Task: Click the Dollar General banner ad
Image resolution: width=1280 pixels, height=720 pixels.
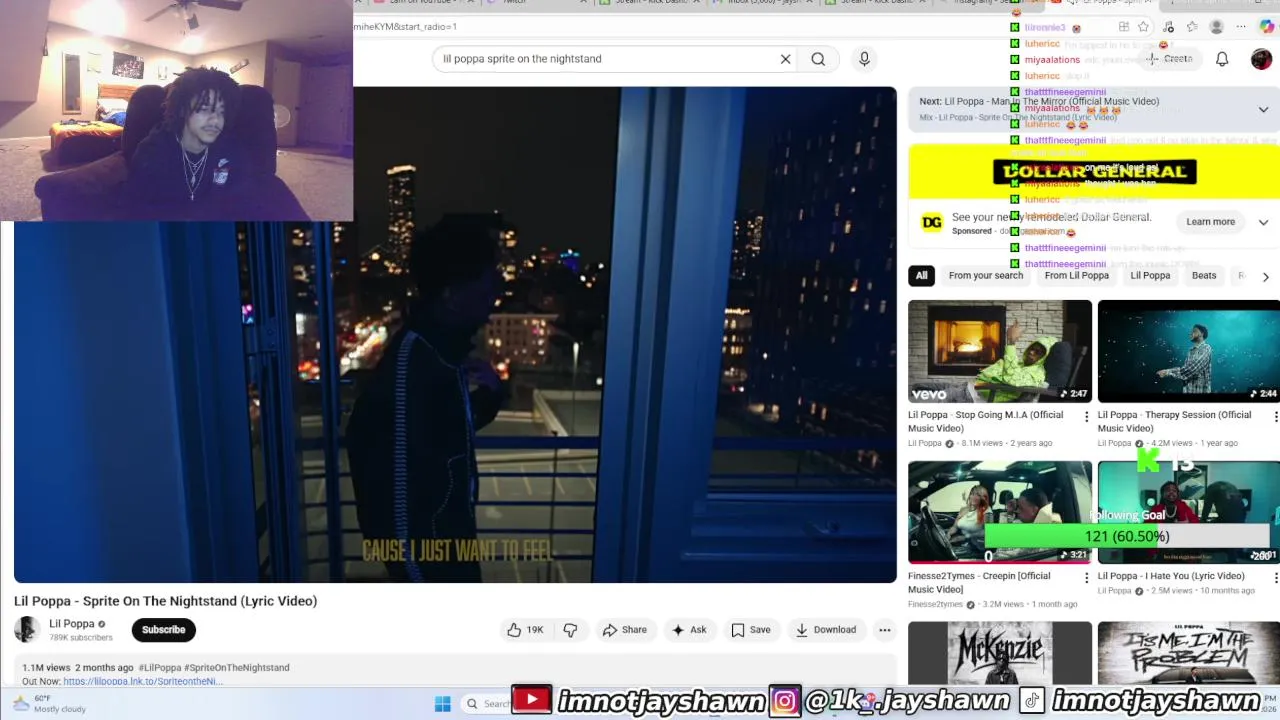Action: (x=1094, y=172)
